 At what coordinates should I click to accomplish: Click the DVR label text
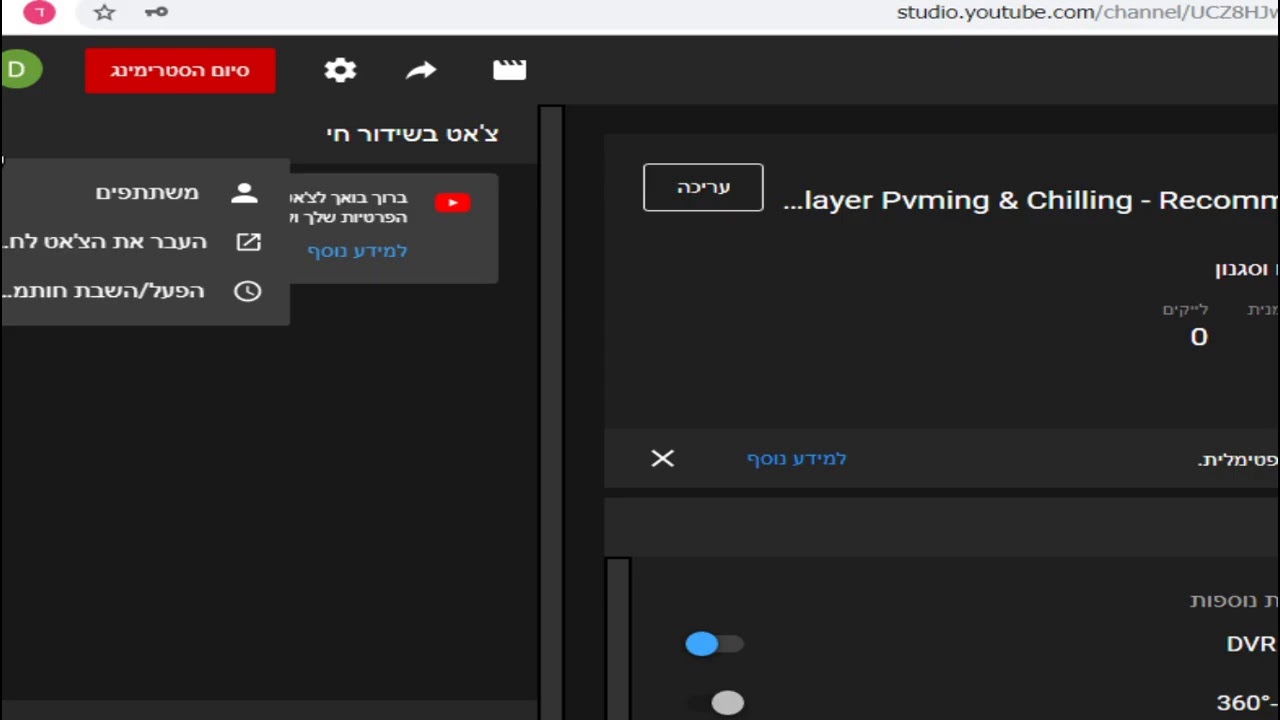coord(1251,644)
